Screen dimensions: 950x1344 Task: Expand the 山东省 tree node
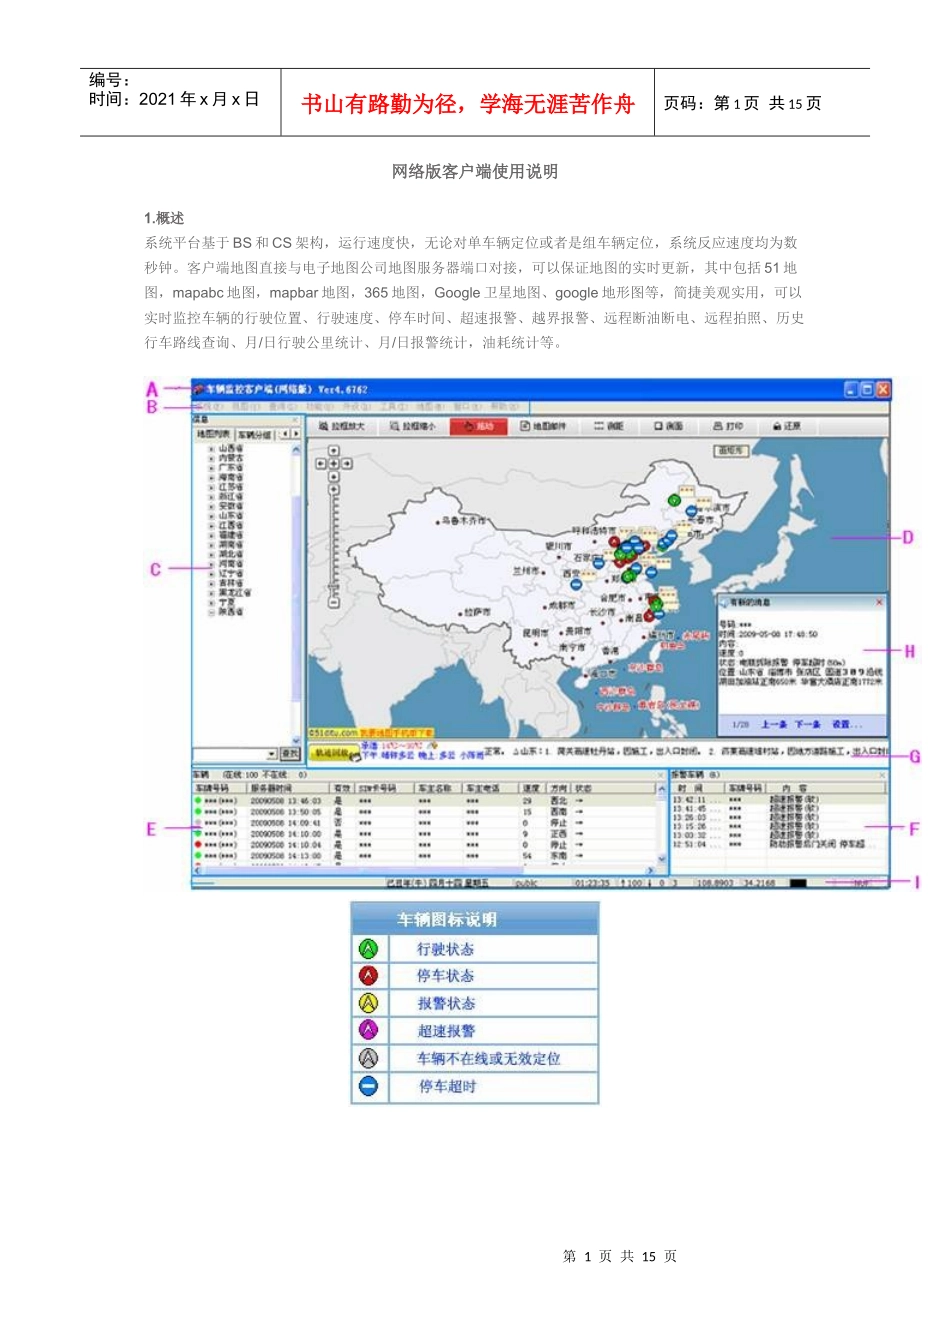[x=211, y=516]
